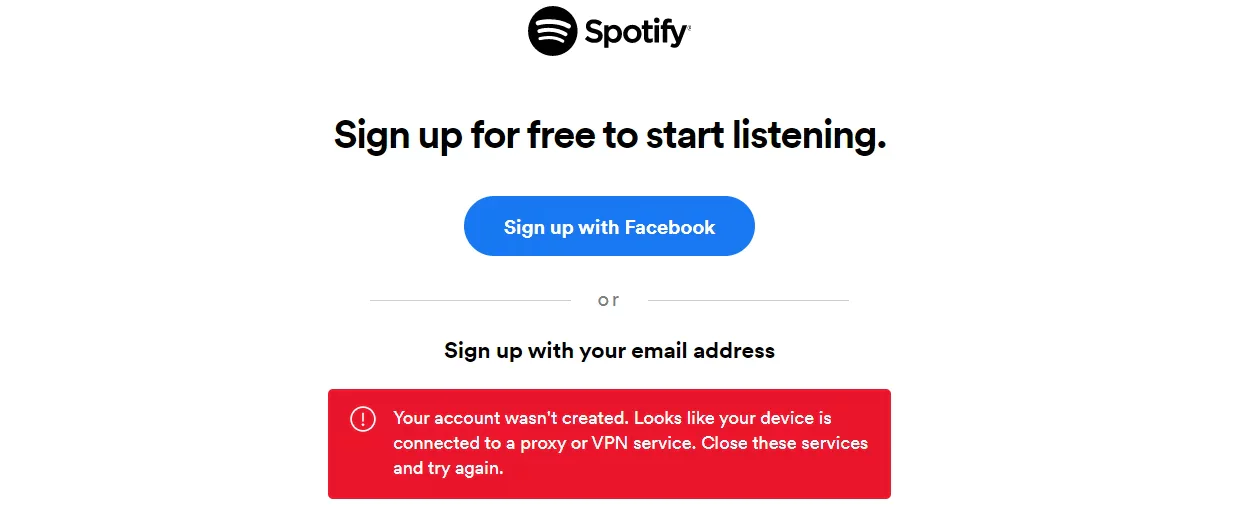
Task: Click the horizontal line left of "or"
Action: click(470, 300)
